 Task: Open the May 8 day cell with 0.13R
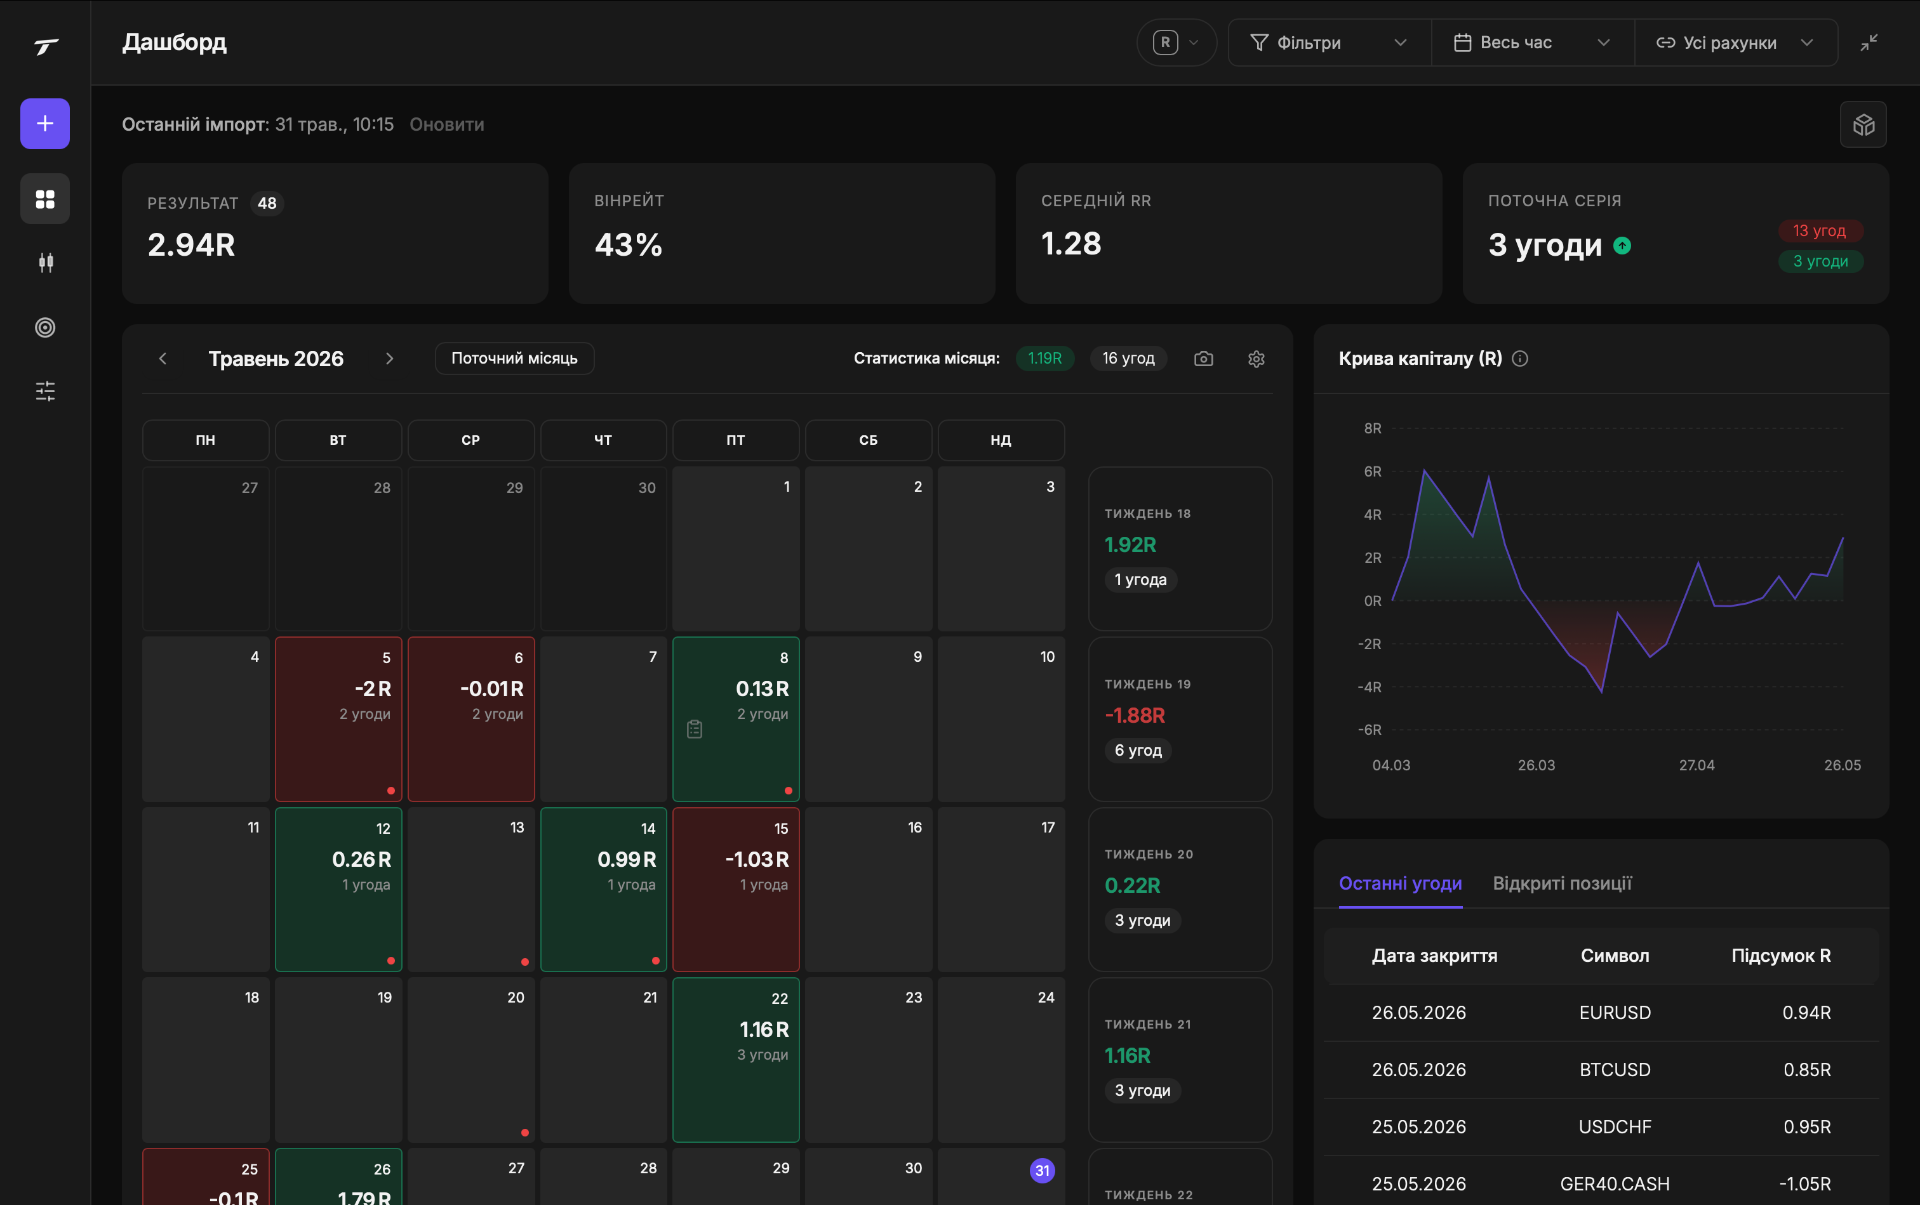pyautogui.click(x=736, y=719)
